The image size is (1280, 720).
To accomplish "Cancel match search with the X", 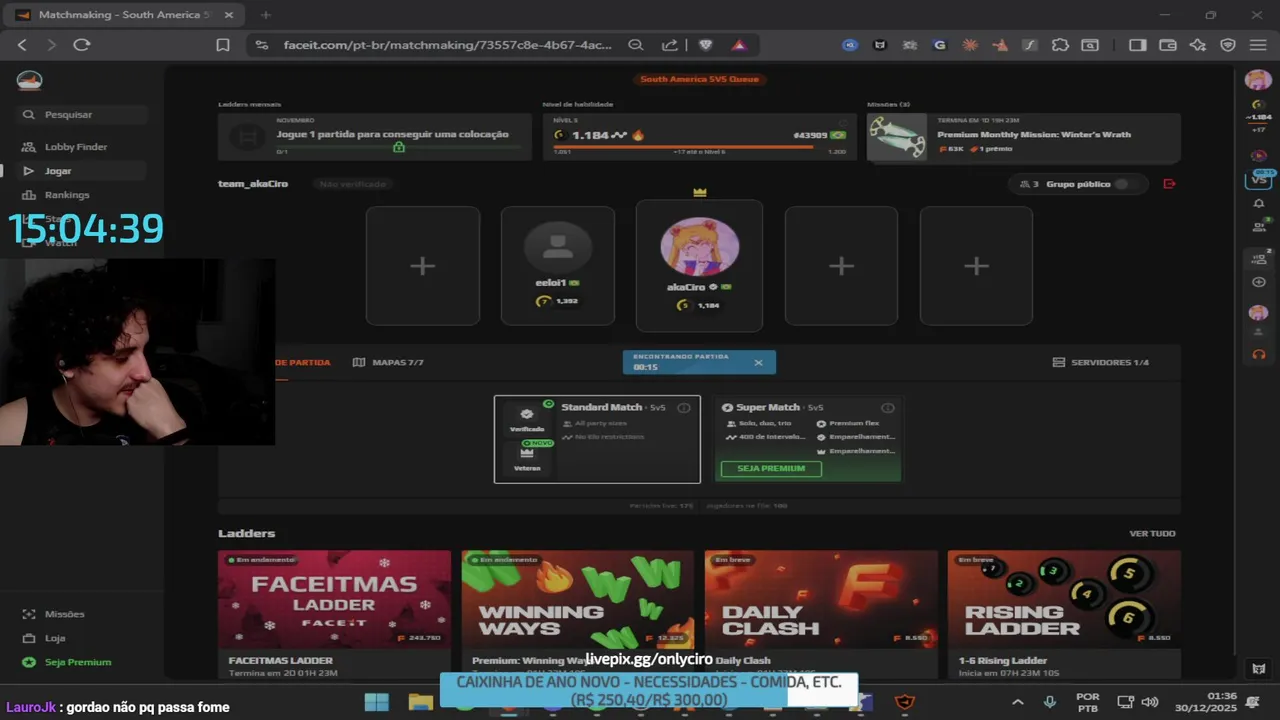I will pyautogui.click(x=758, y=362).
